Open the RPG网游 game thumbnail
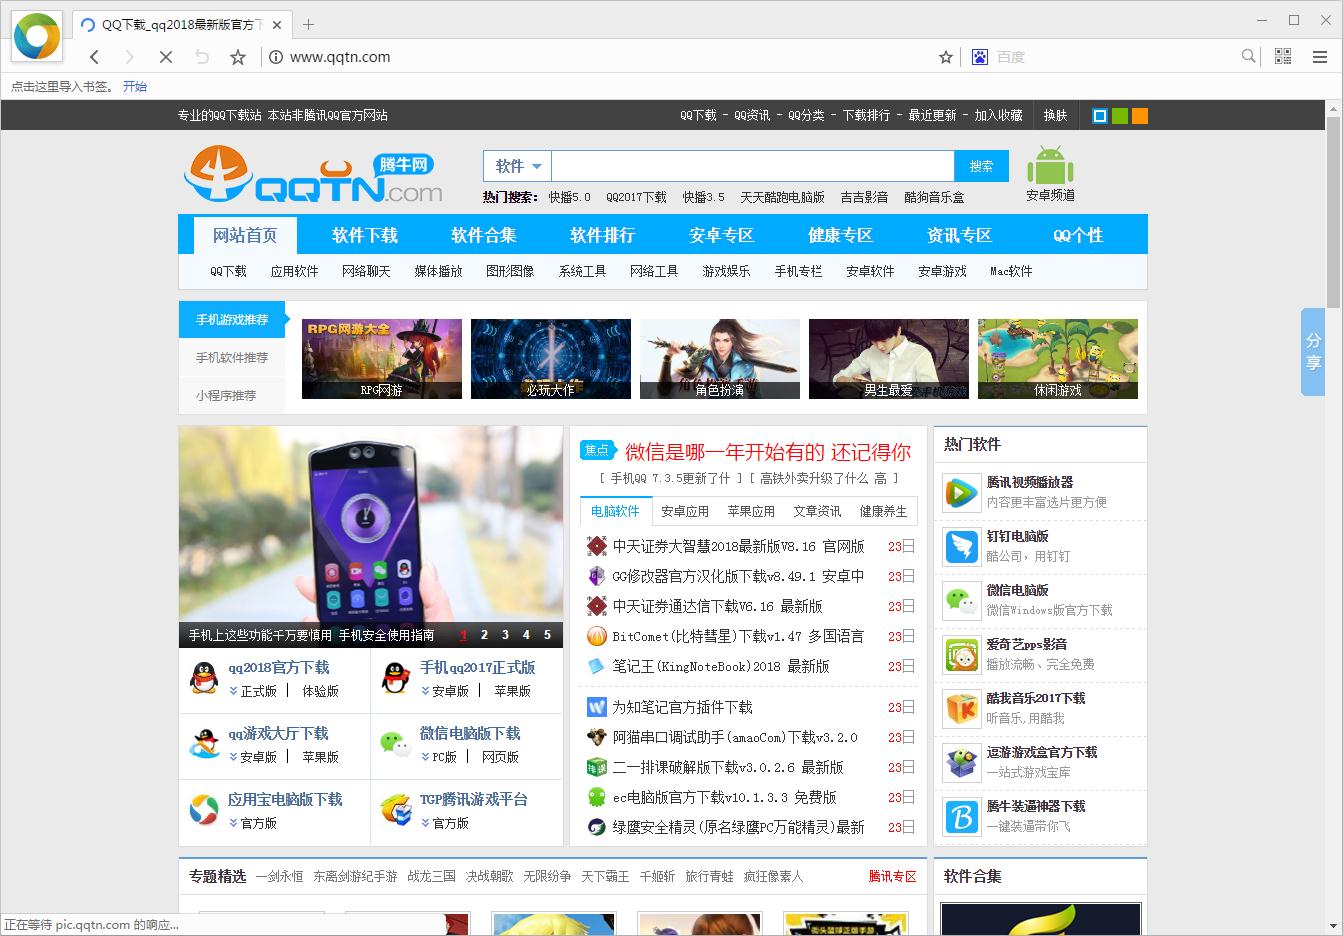This screenshot has width=1343, height=936. pyautogui.click(x=382, y=359)
